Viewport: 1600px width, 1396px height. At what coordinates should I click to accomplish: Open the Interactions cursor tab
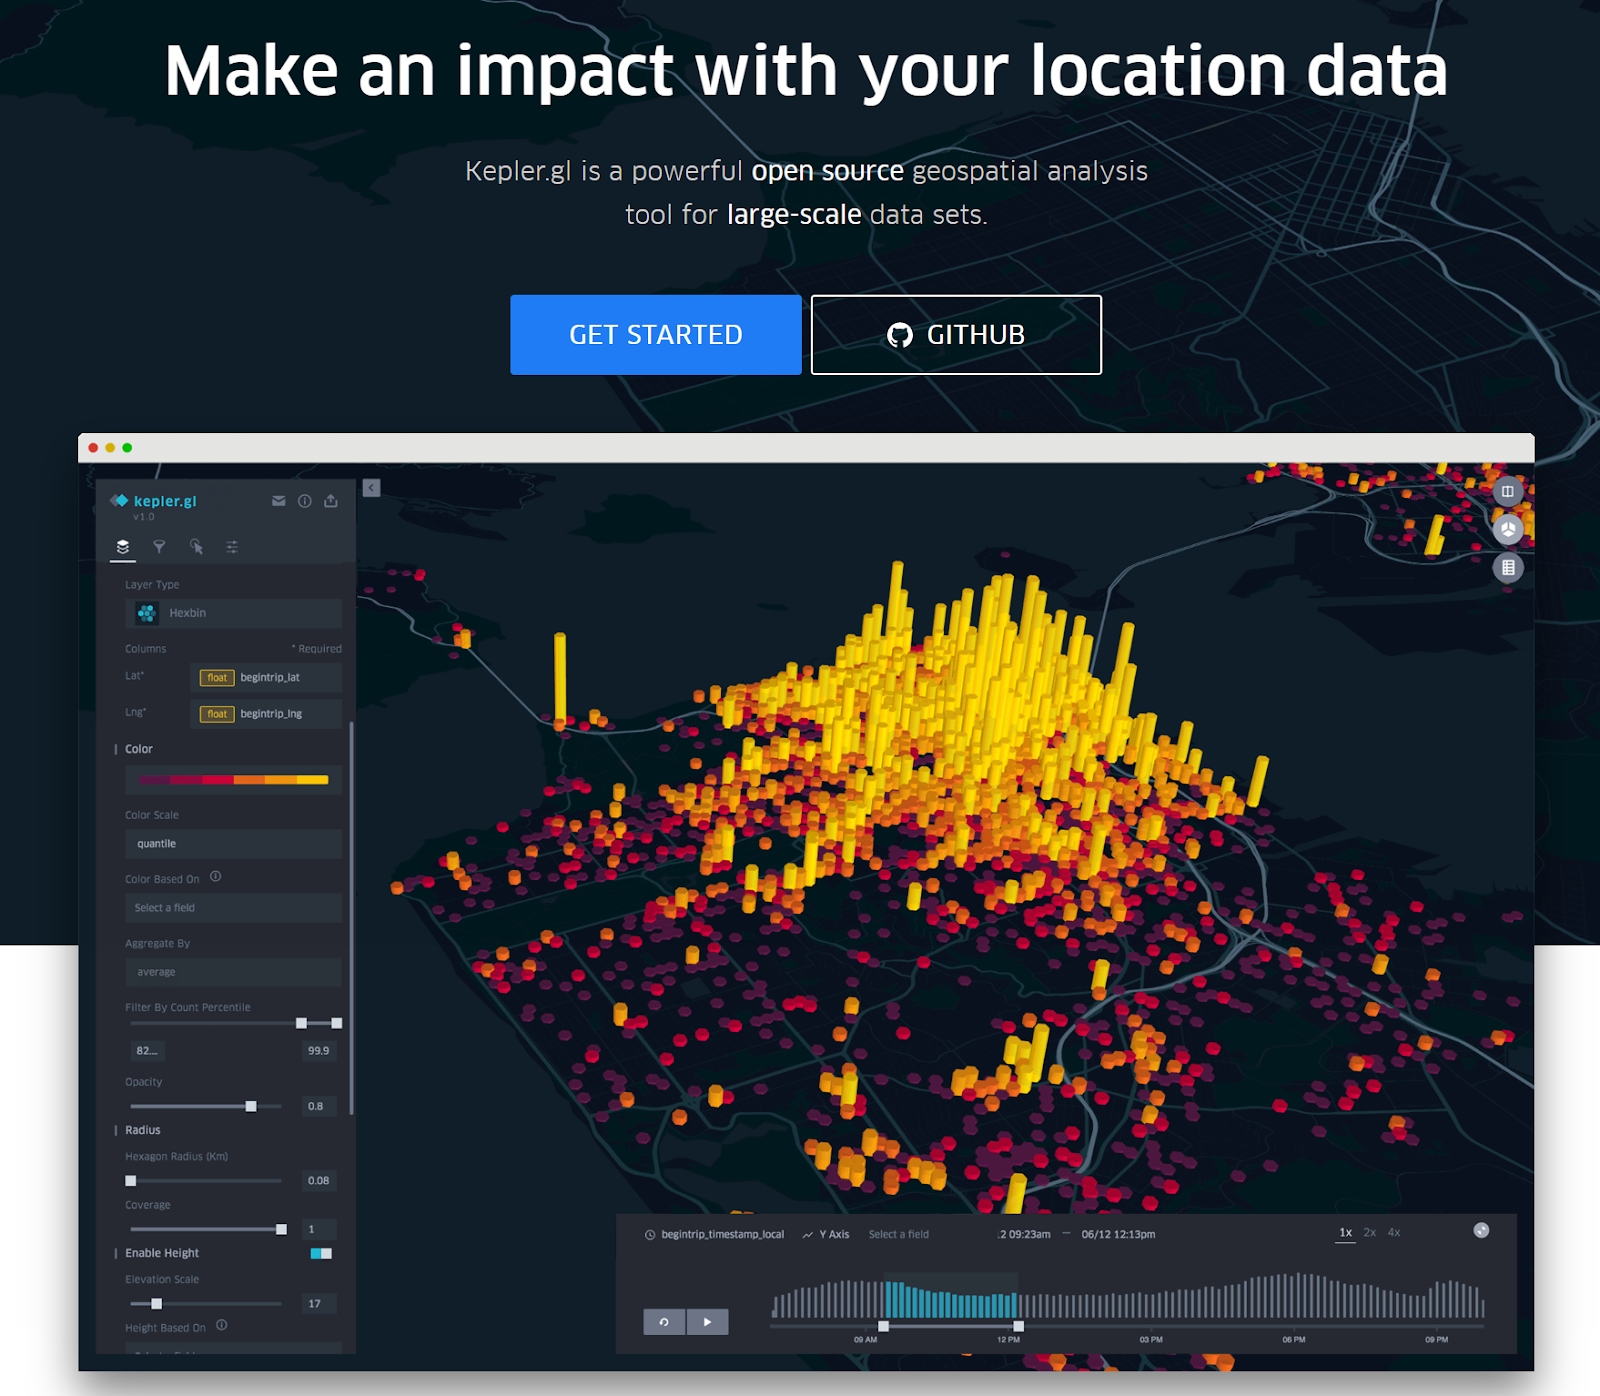pos(196,547)
